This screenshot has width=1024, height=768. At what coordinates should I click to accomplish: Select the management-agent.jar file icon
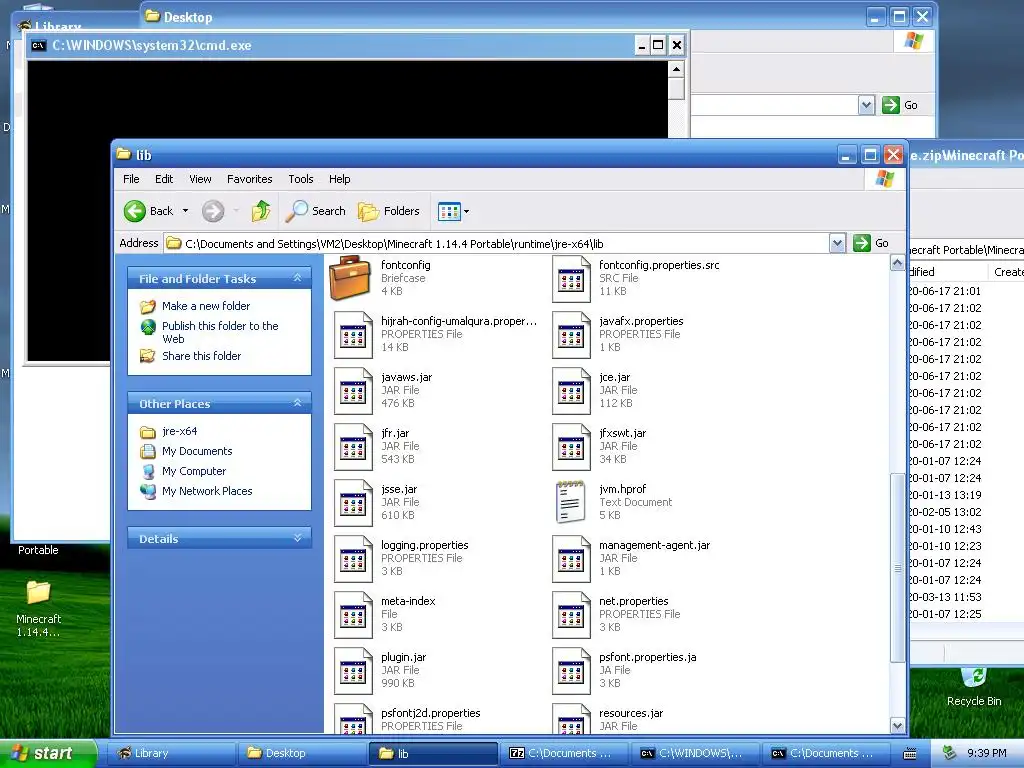point(570,560)
